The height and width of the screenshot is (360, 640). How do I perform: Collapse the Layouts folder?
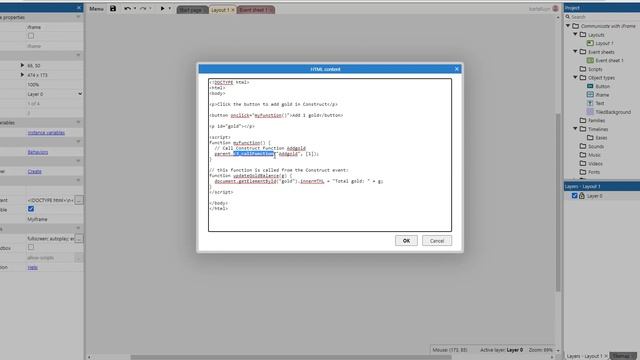pyautogui.click(x=576, y=34)
